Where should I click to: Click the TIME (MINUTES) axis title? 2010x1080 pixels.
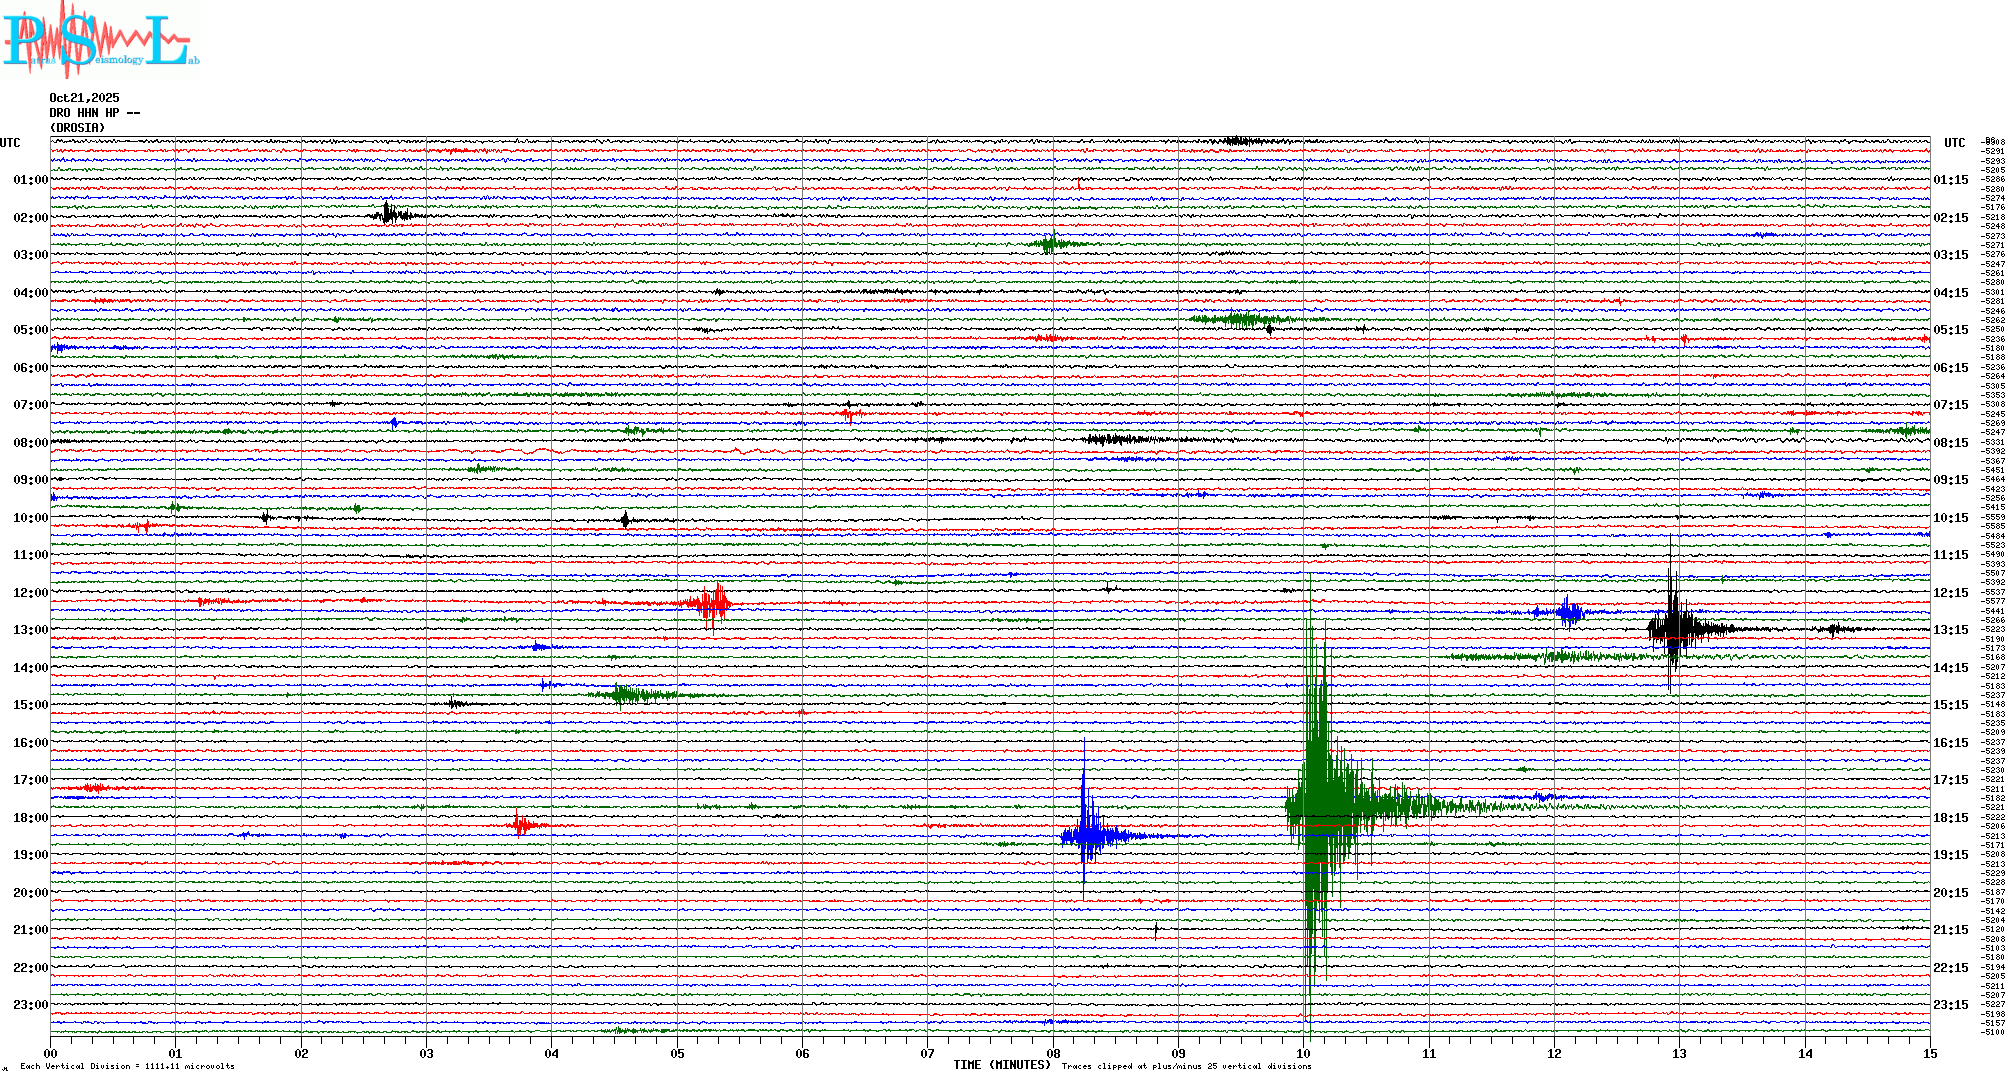[x=1001, y=1065]
